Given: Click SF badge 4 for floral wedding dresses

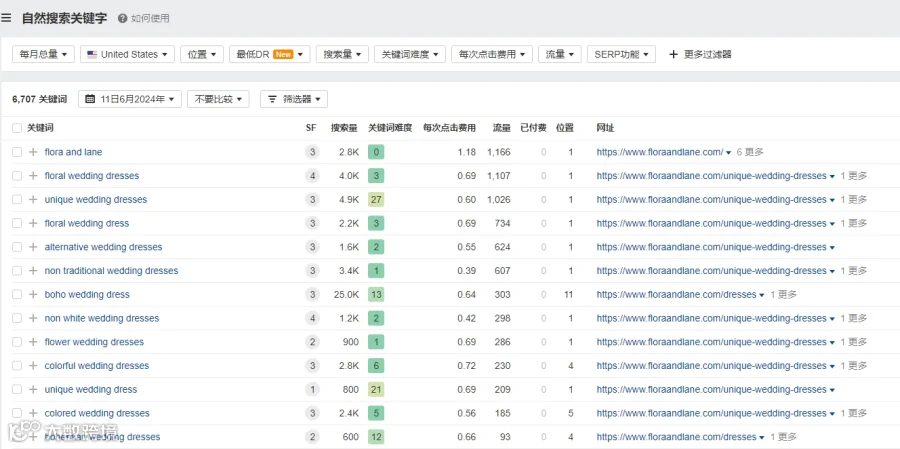Looking at the screenshot, I should pos(312,176).
